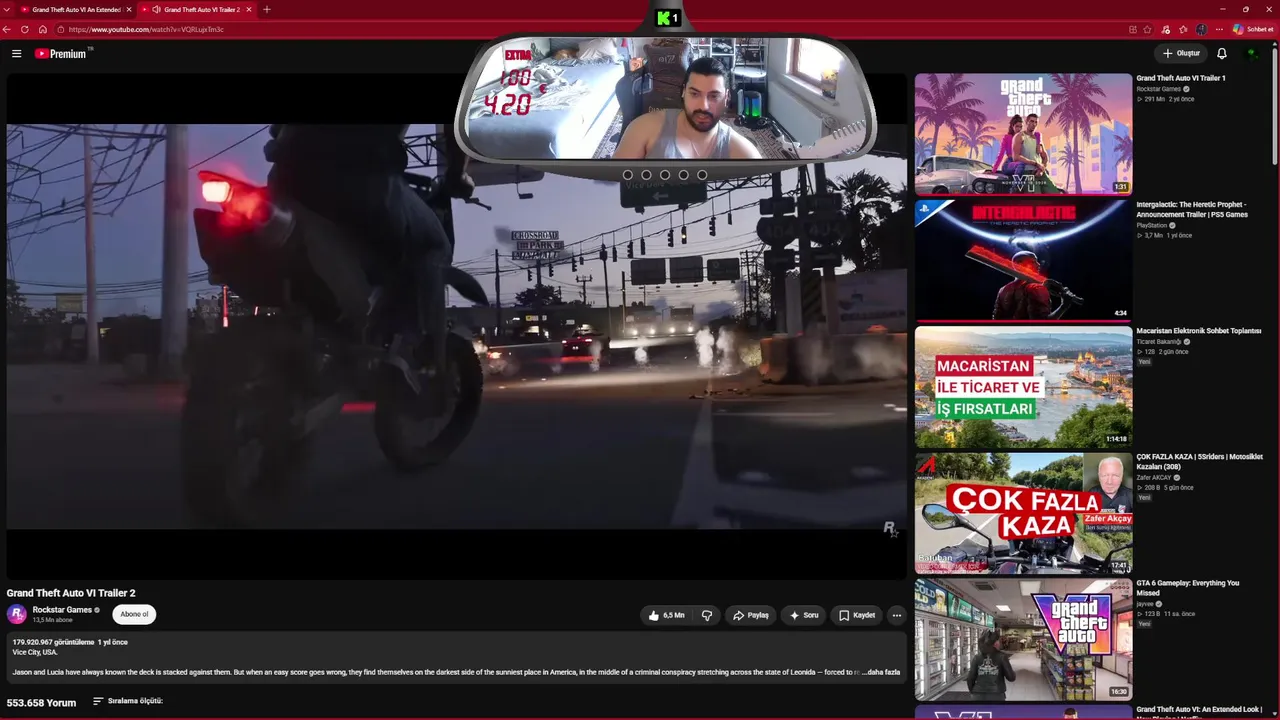Open the browser settings ellipsis menu

tap(1219, 29)
